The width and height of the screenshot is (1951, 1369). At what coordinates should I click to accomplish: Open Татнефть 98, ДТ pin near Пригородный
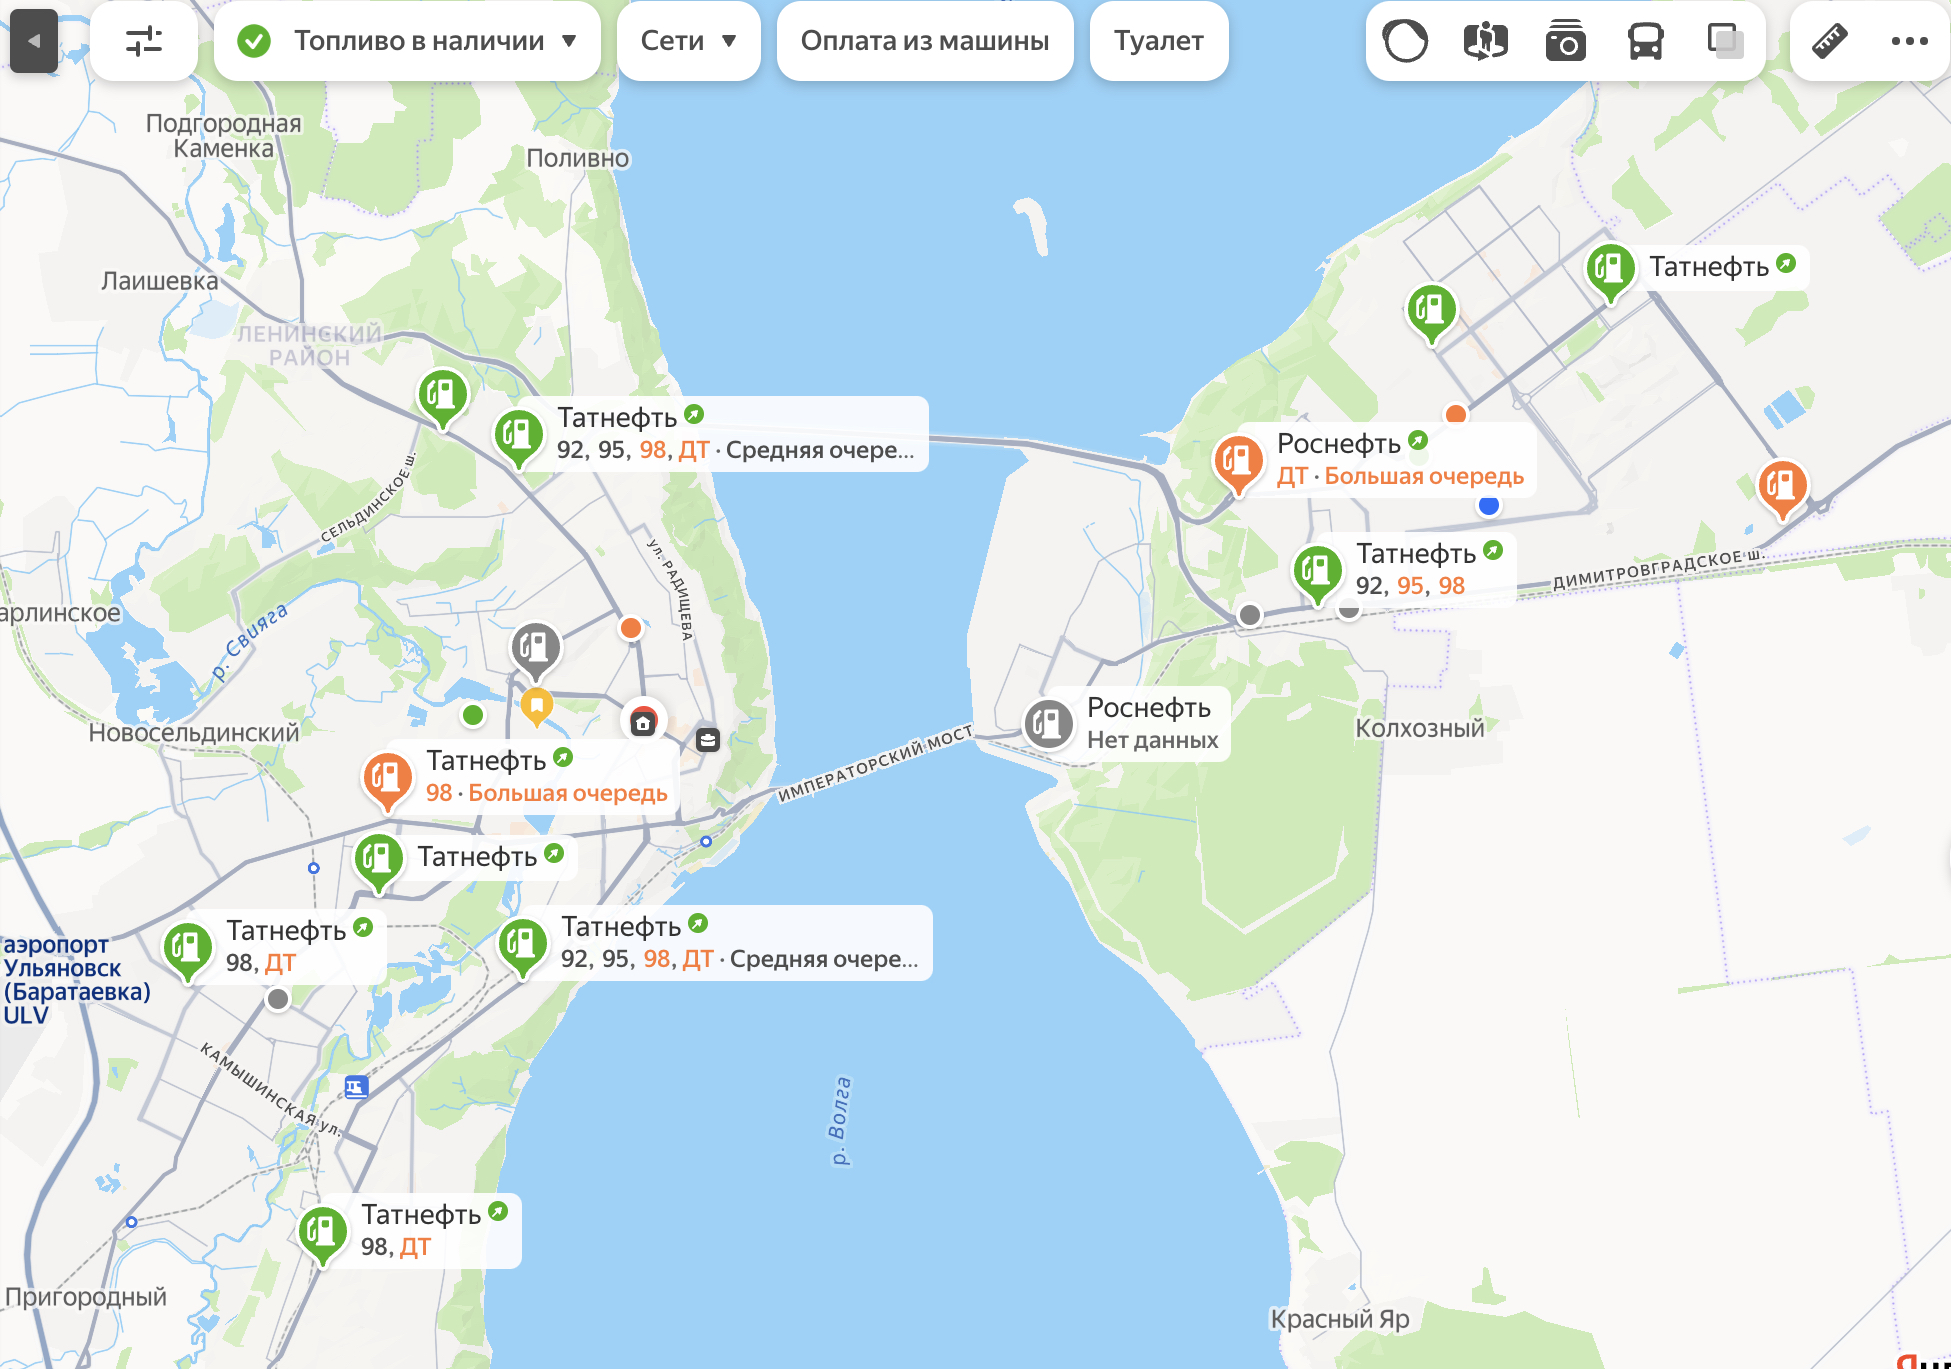point(323,1234)
